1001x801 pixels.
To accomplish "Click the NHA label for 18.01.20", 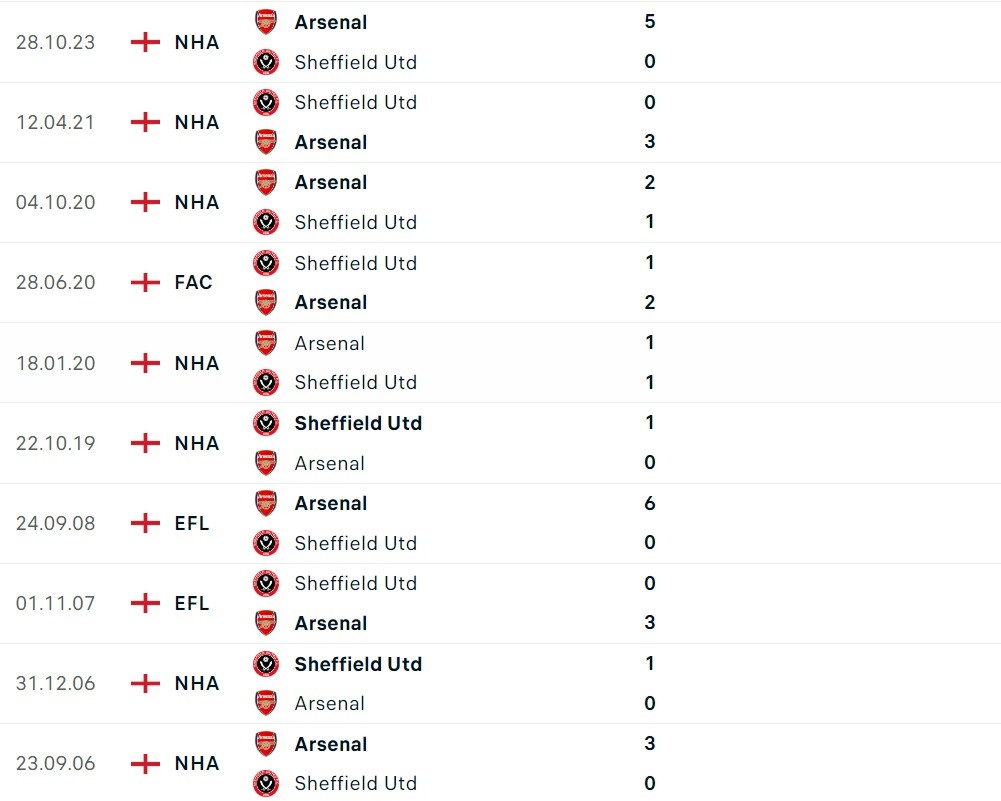I will click(x=197, y=363).
